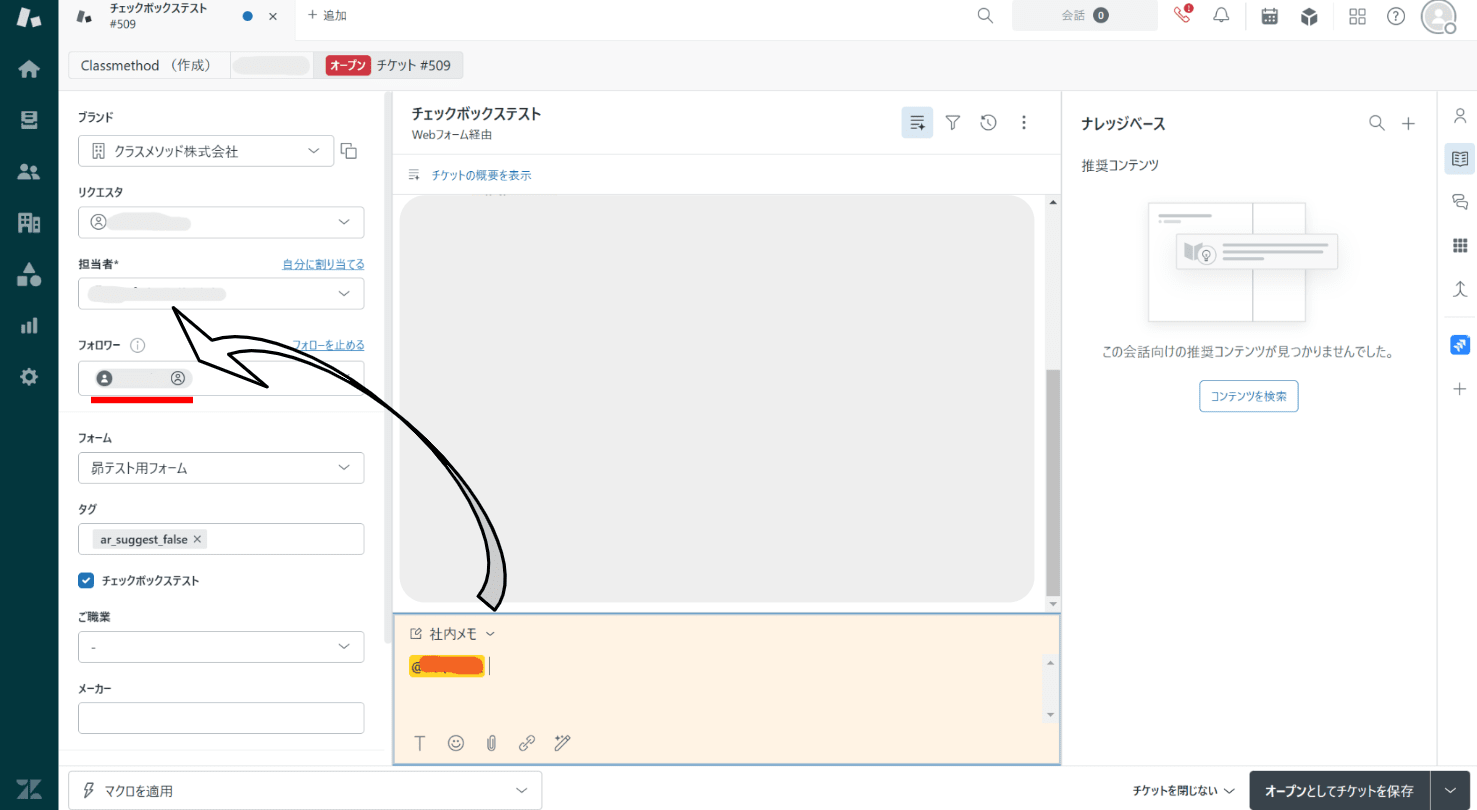Click the フォローを止める link
The height and width of the screenshot is (810, 1477).
(x=328, y=345)
